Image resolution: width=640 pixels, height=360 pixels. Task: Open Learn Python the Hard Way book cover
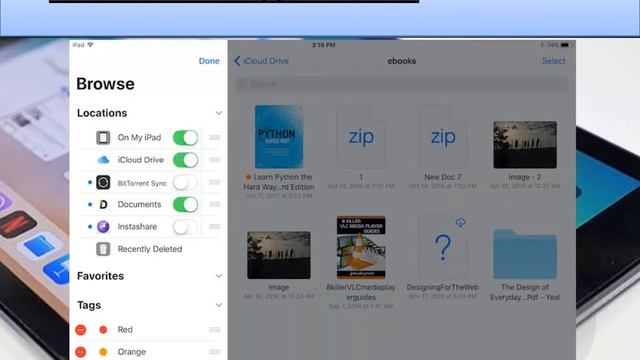pyautogui.click(x=279, y=137)
